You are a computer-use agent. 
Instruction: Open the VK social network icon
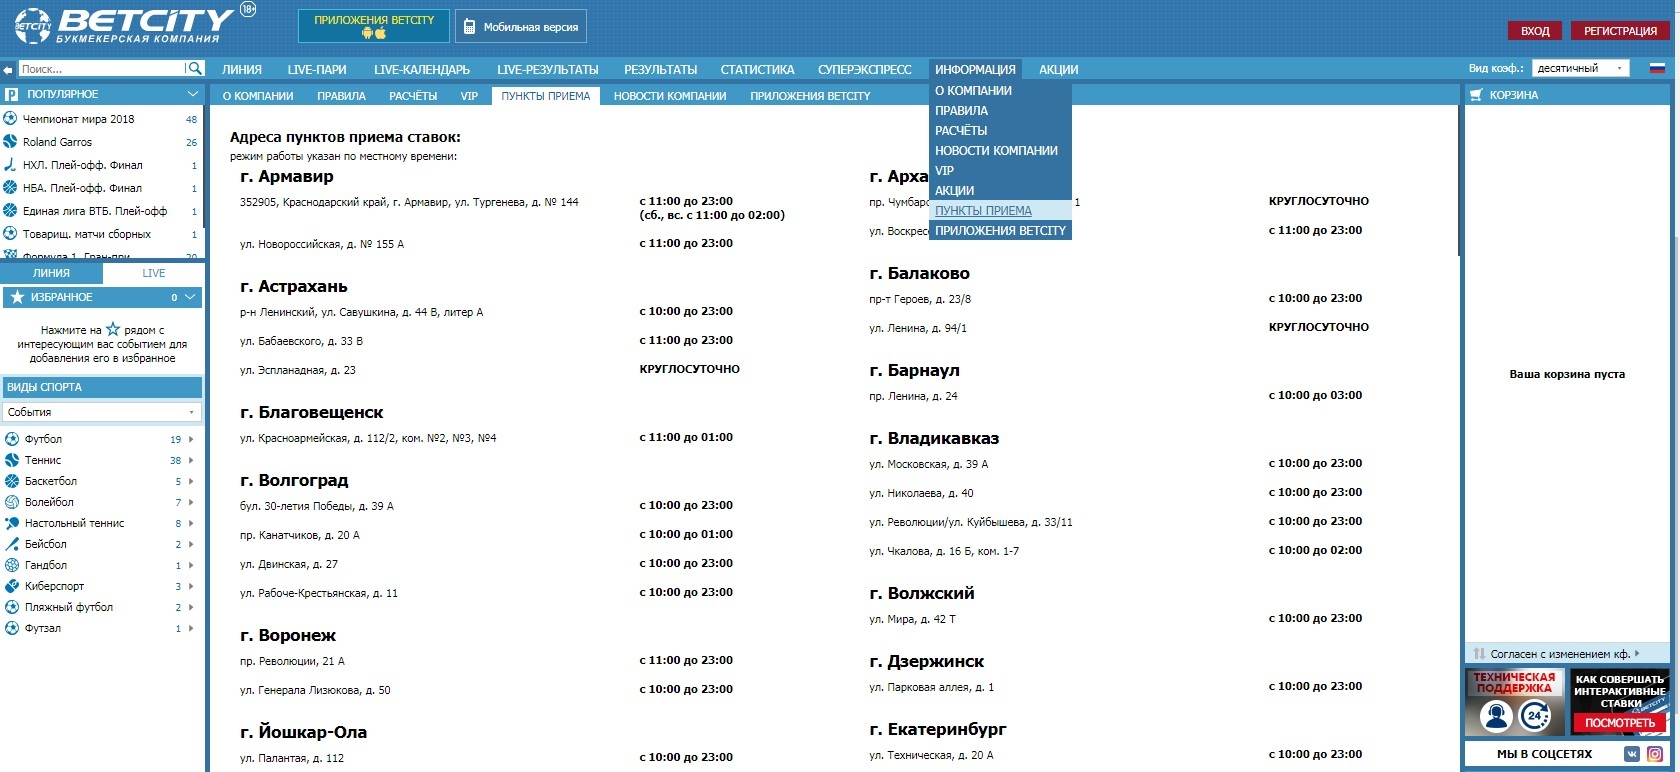click(x=1632, y=754)
